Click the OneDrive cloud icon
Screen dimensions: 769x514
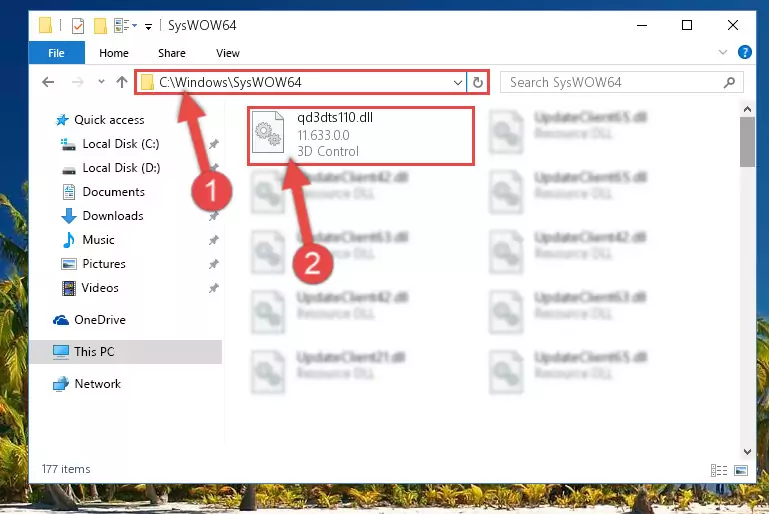pos(61,320)
